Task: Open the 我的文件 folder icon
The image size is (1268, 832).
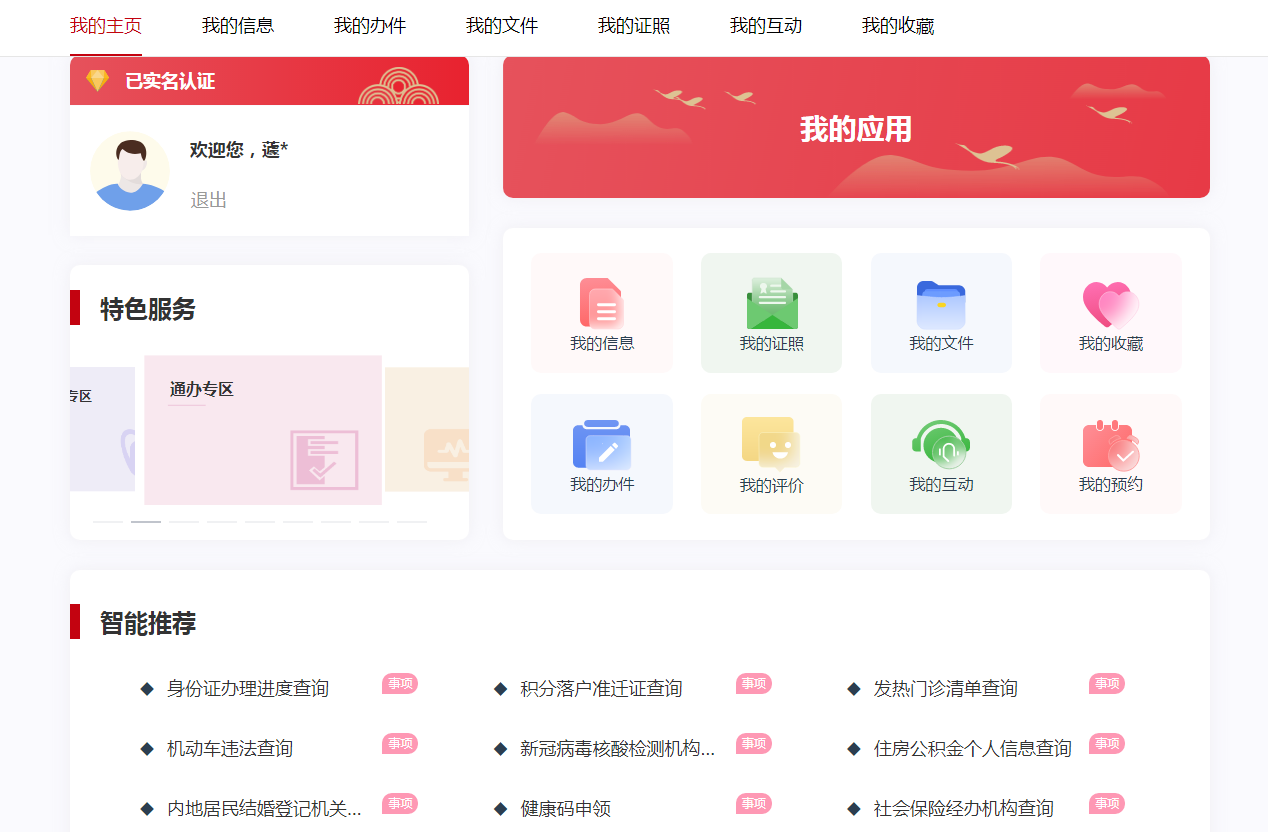Action: pos(941,305)
